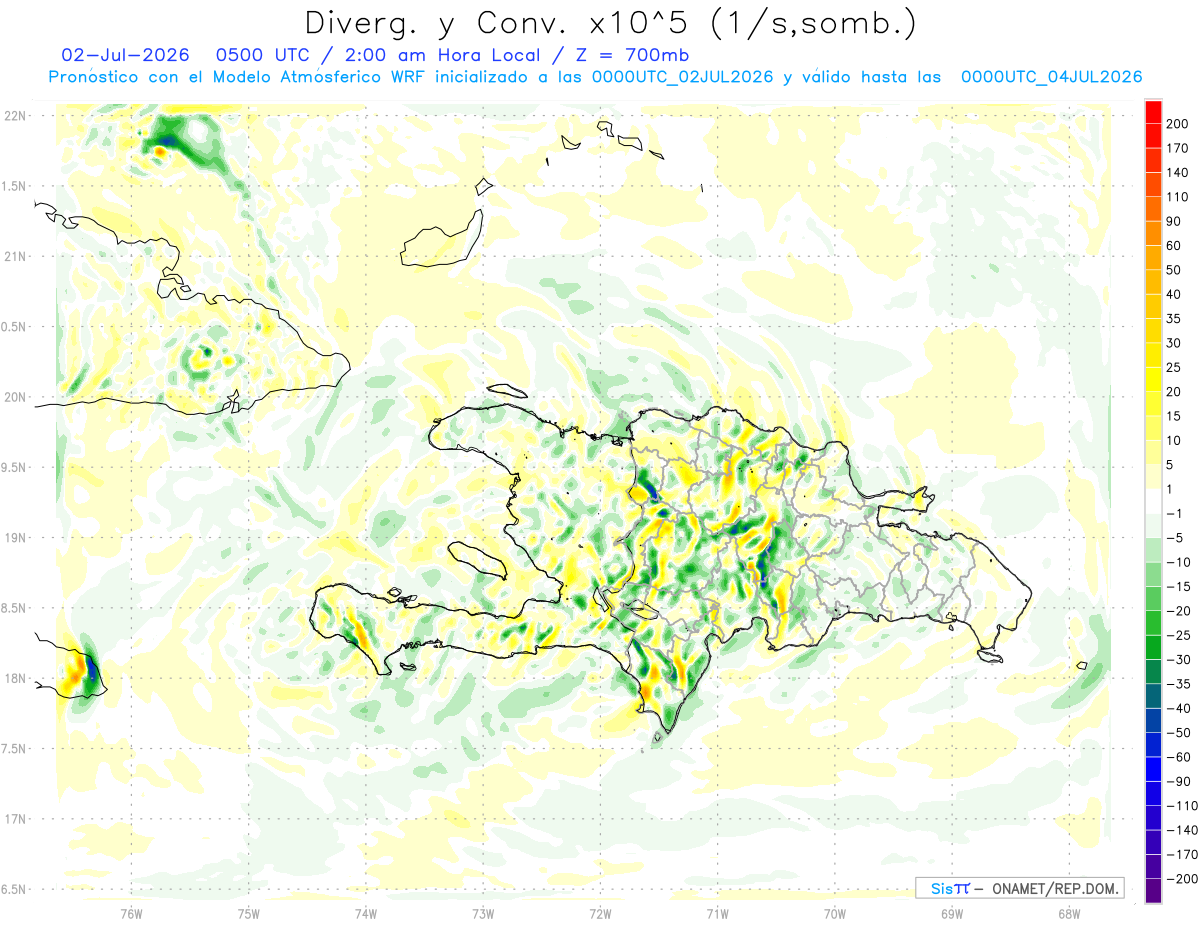Image resolution: width=1200 pixels, height=927 pixels.
Task: Click the positive 200 color scale value
Action: (x=1179, y=124)
